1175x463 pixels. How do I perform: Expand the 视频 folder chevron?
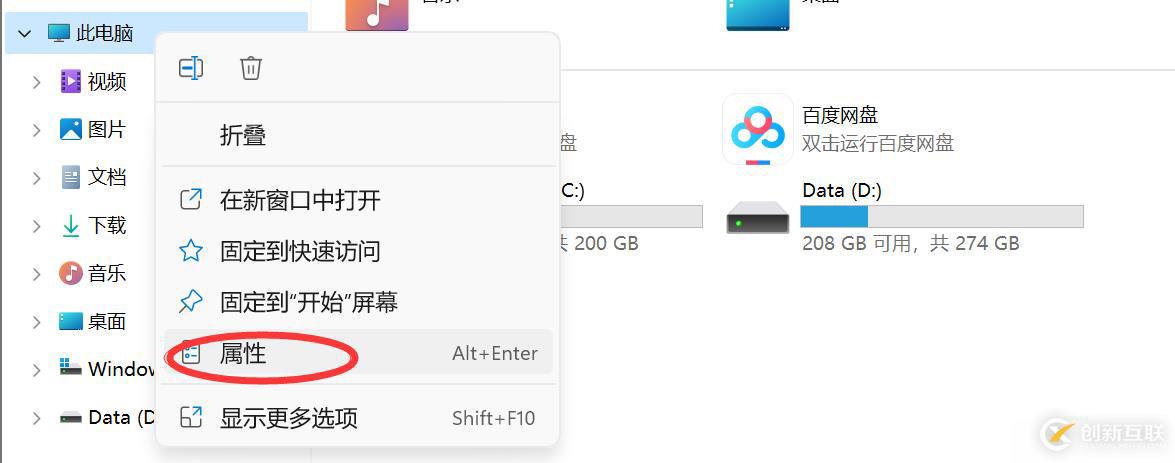pyautogui.click(x=36, y=81)
